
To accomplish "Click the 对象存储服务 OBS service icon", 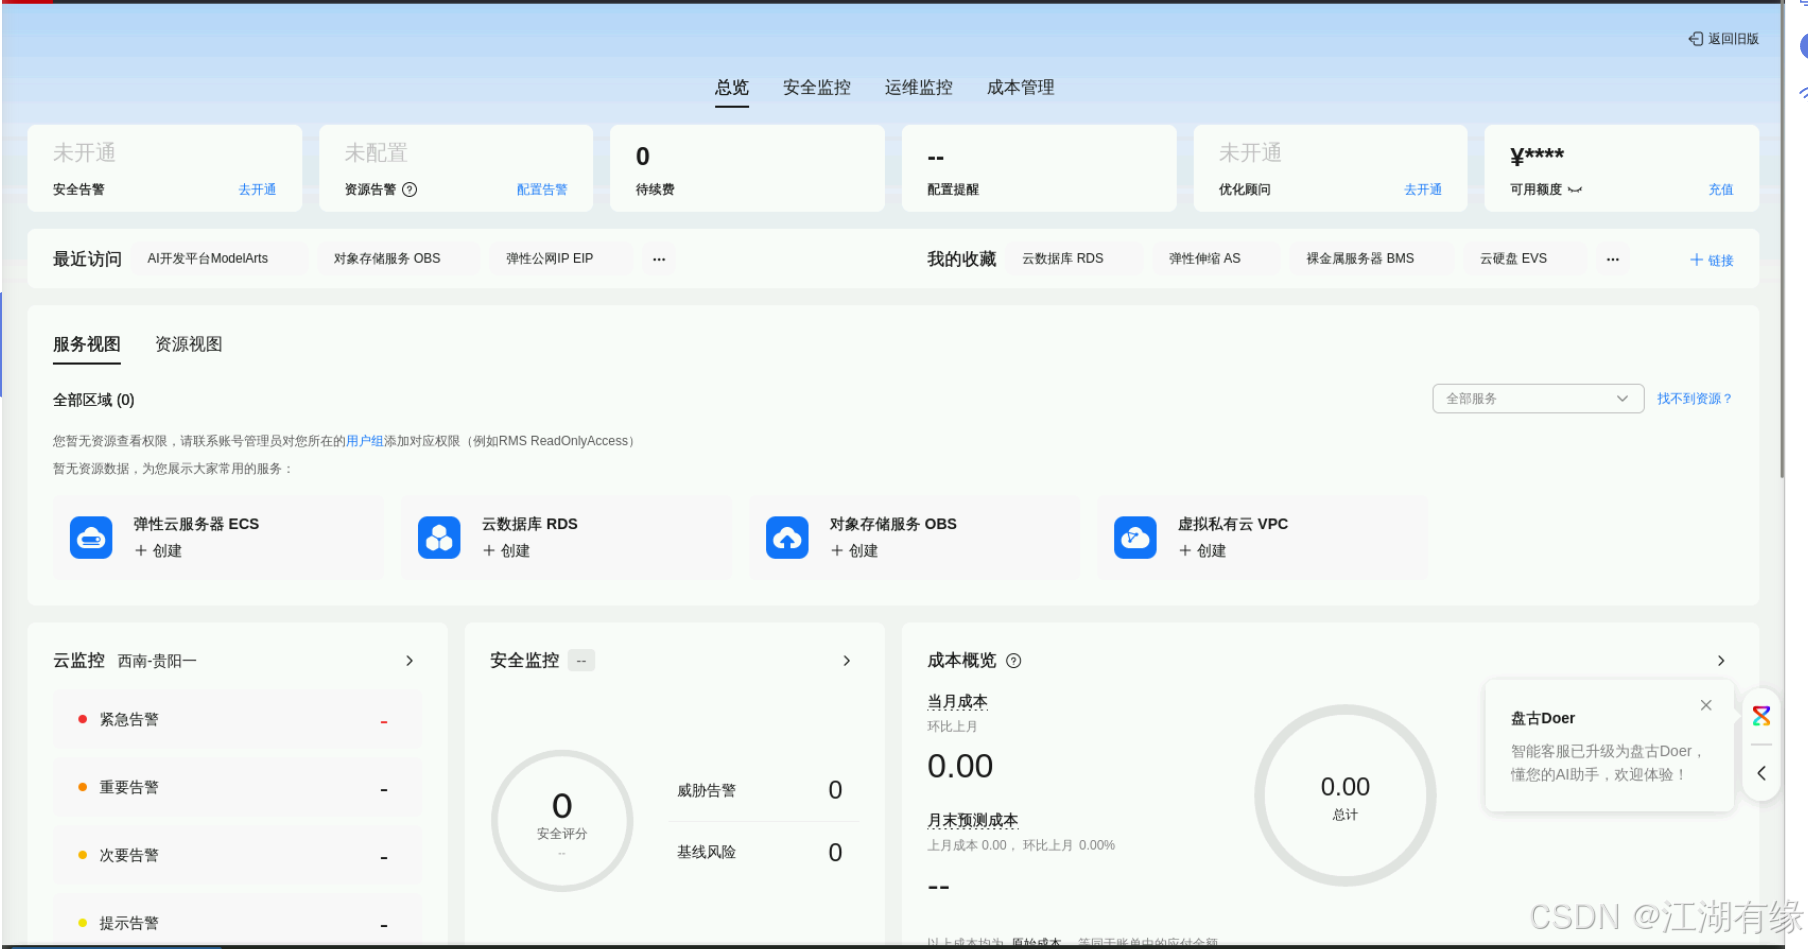I will point(787,537).
